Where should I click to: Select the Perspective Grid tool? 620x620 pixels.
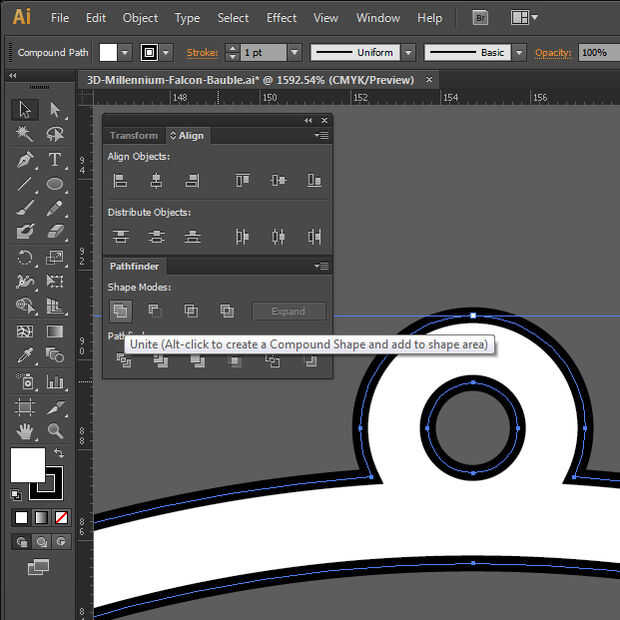pyautogui.click(x=55, y=306)
